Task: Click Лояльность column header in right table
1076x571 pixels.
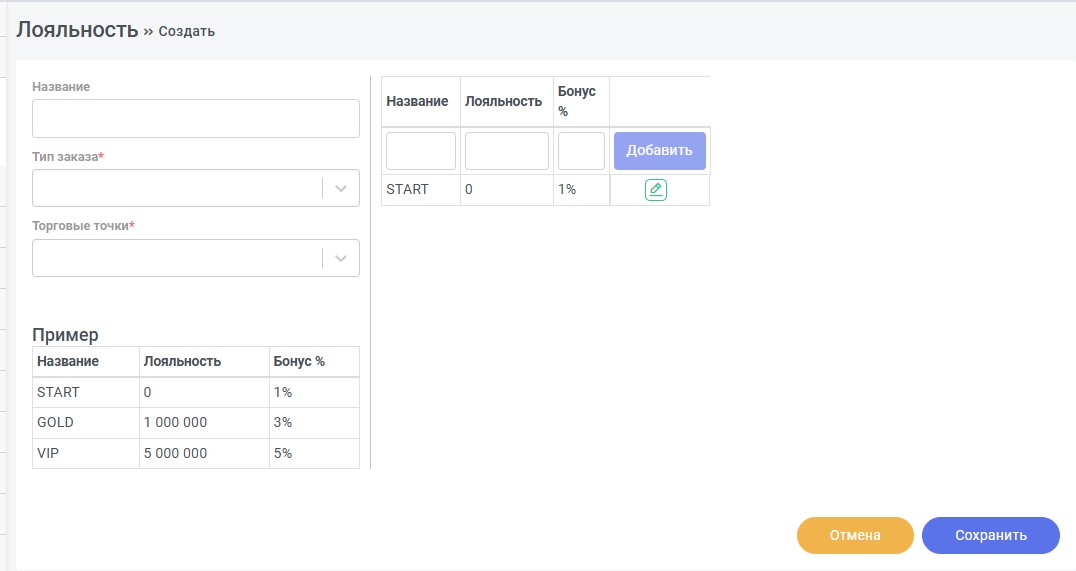Action: [x=504, y=102]
